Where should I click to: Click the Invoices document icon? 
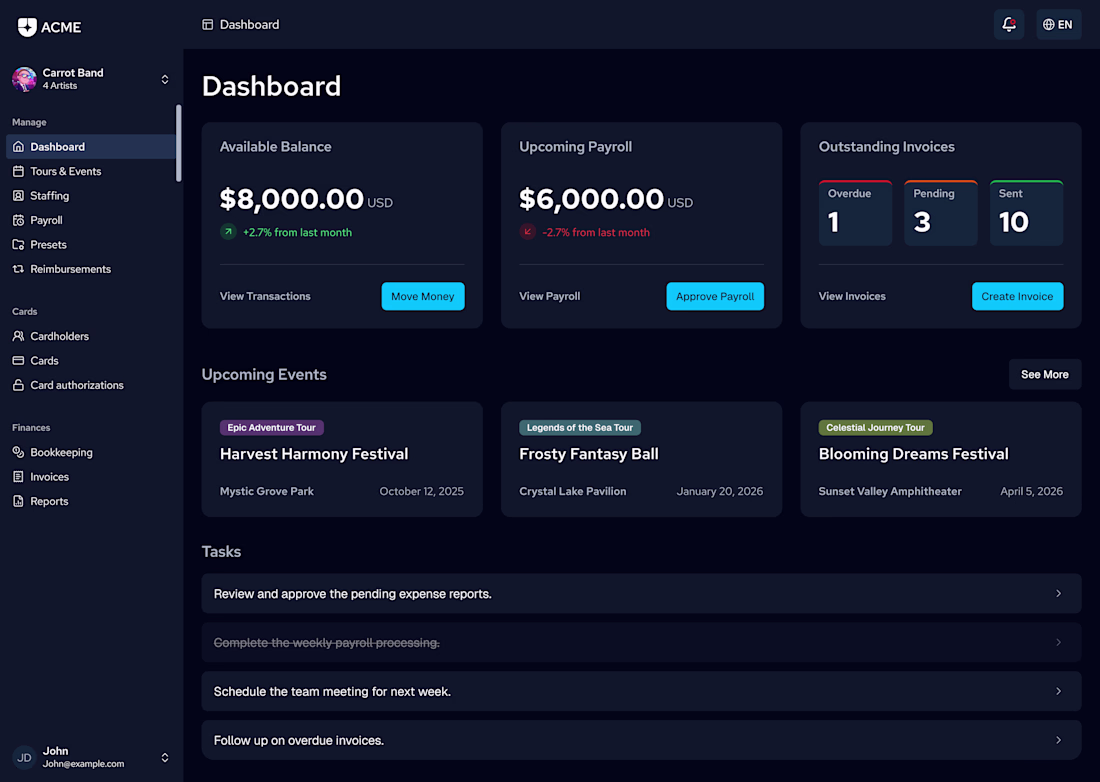[18, 477]
